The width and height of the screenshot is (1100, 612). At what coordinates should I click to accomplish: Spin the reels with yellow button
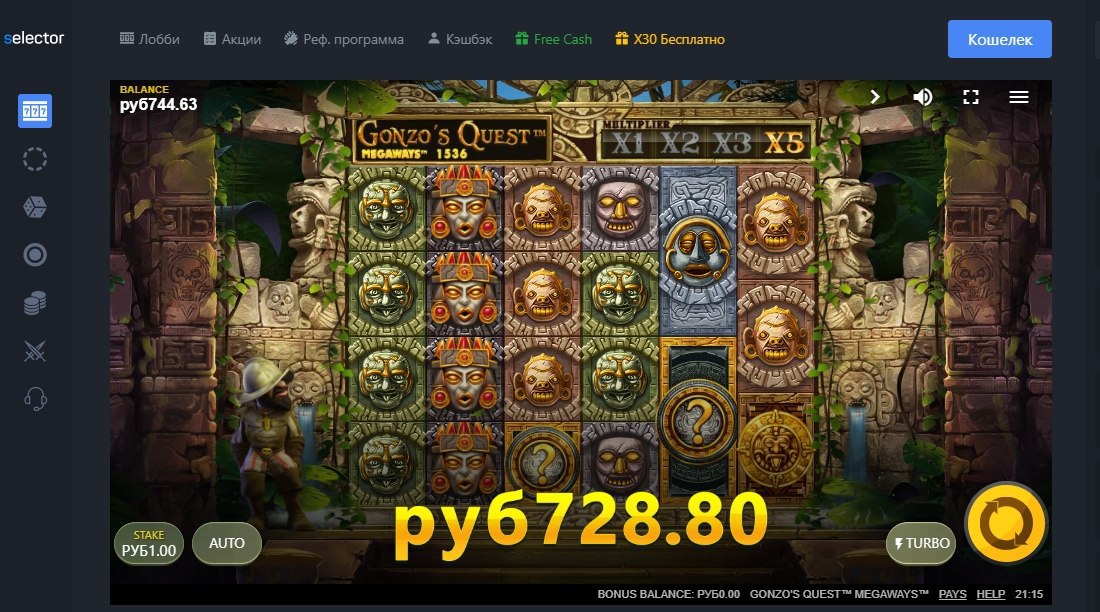coord(1006,523)
